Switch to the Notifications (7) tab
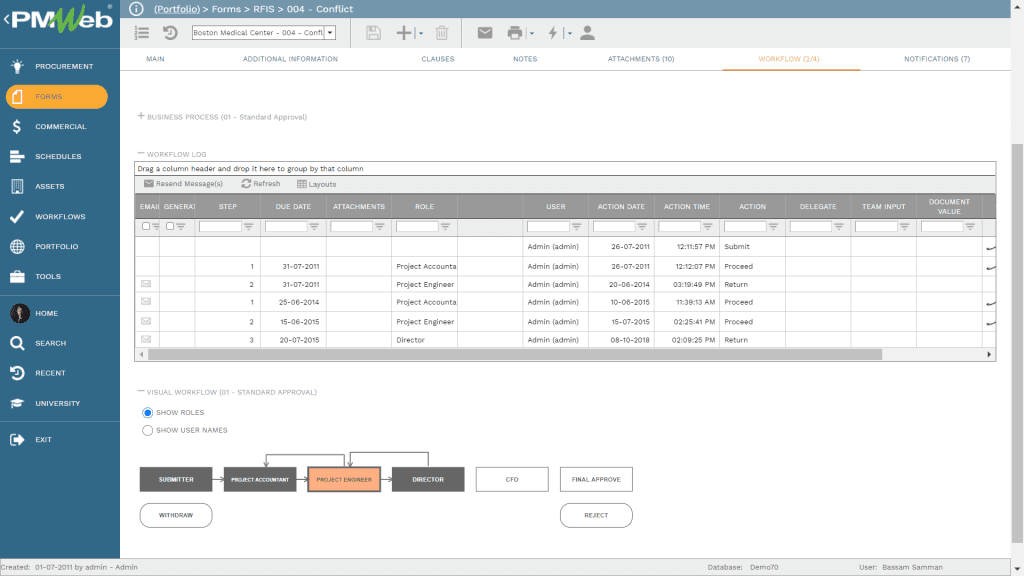The image size is (1024, 576). click(x=937, y=59)
